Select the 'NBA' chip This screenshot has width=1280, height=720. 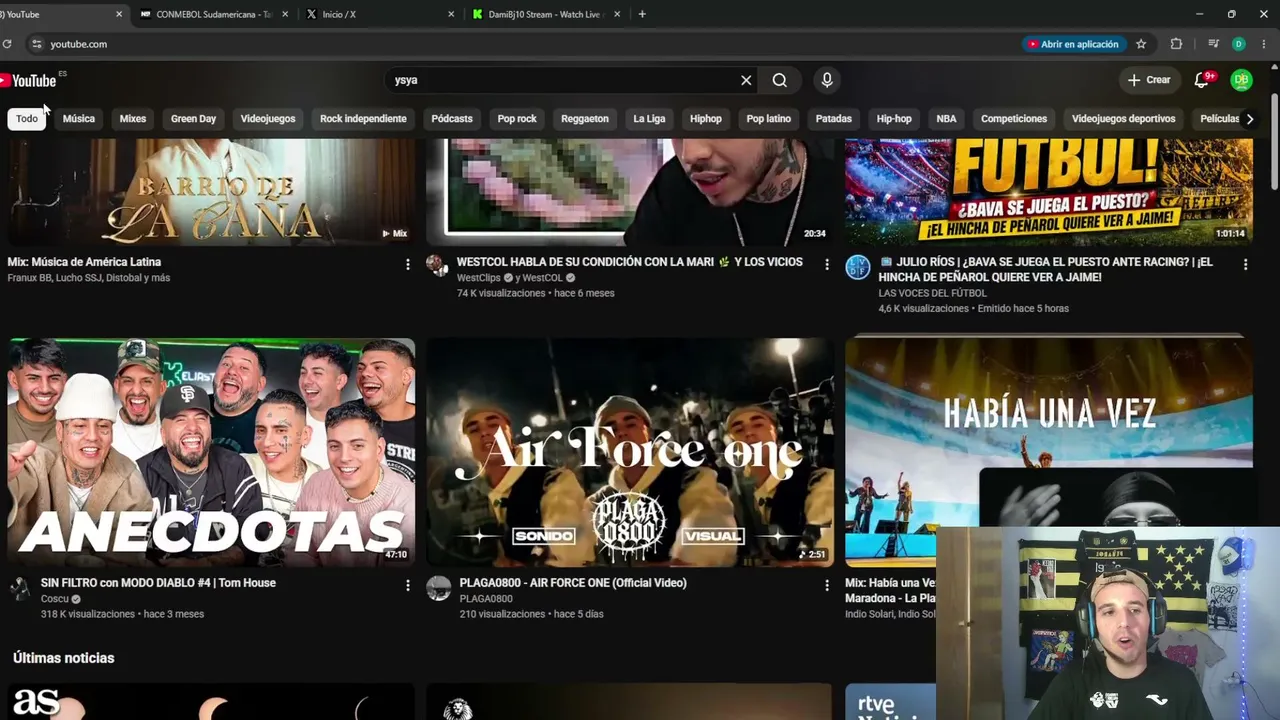click(x=946, y=119)
